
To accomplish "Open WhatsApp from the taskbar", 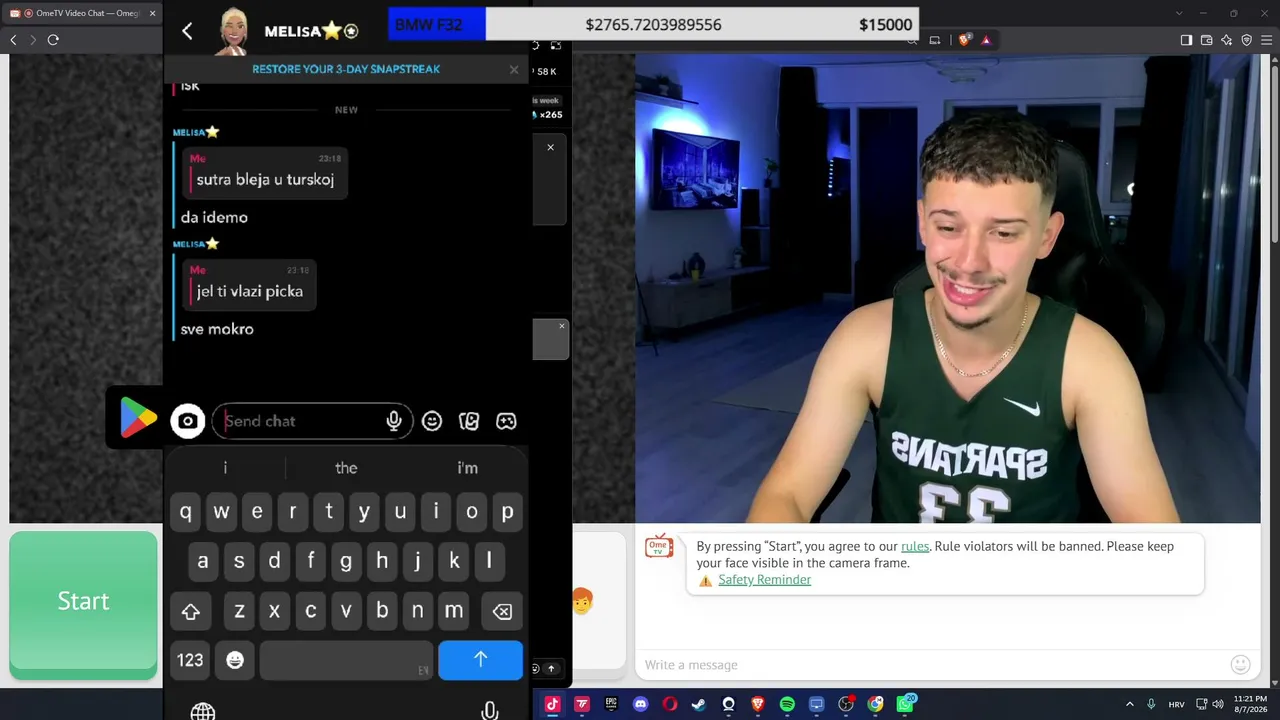I will [x=905, y=704].
